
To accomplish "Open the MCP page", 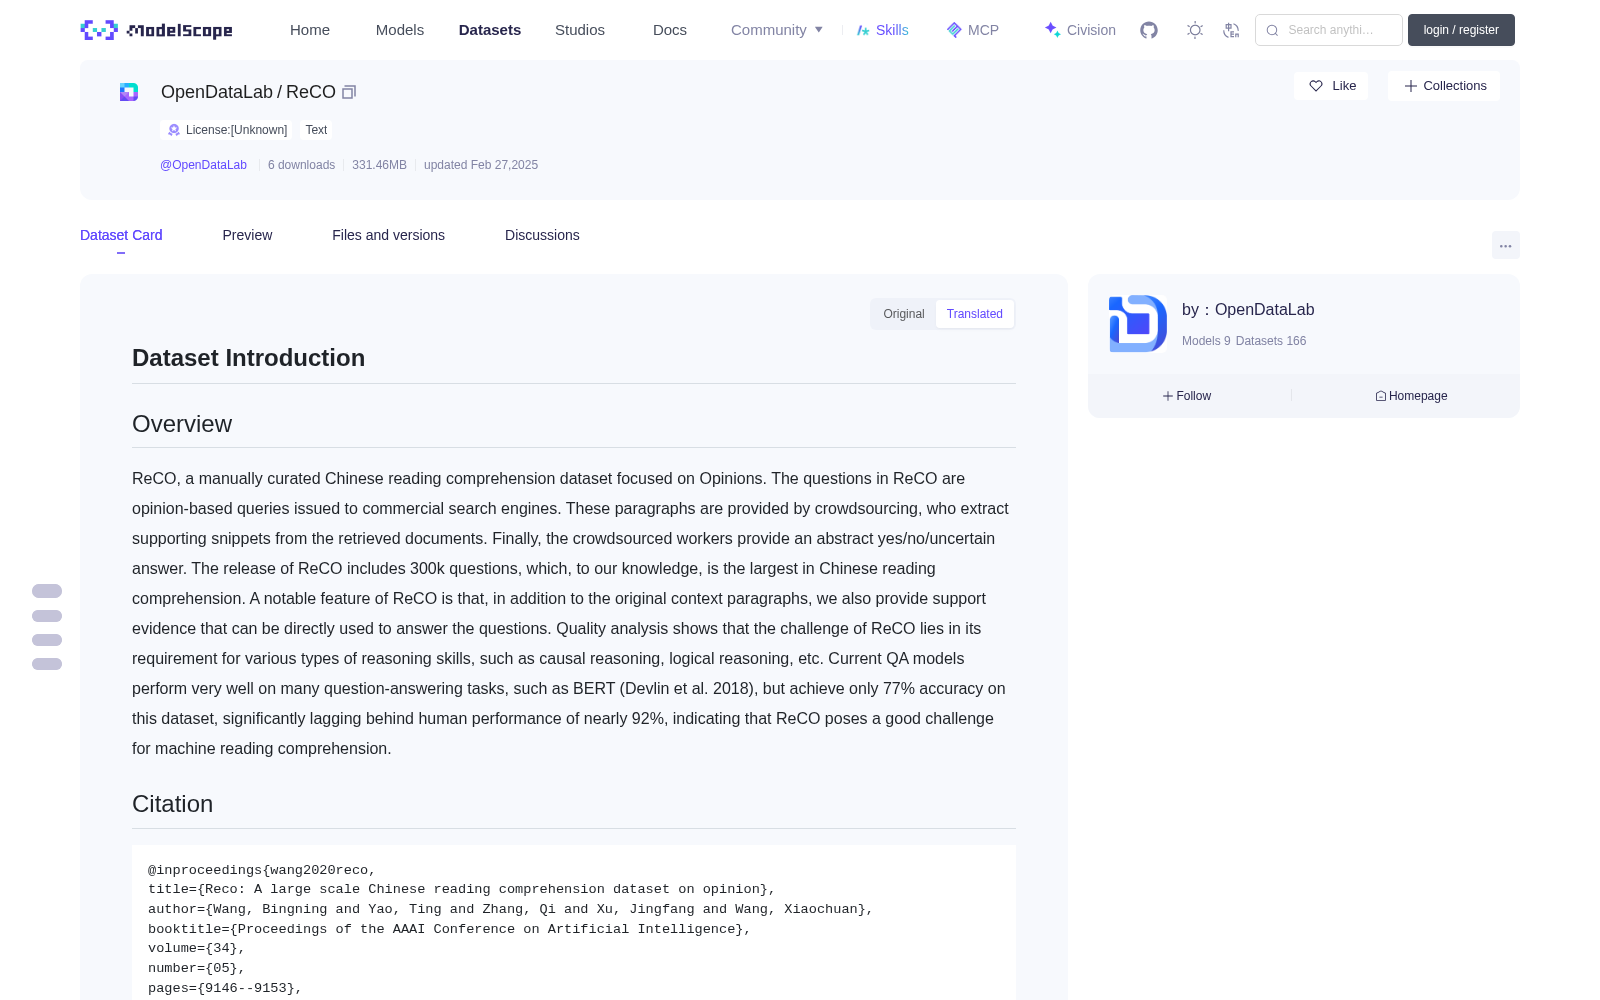I will (x=973, y=30).
